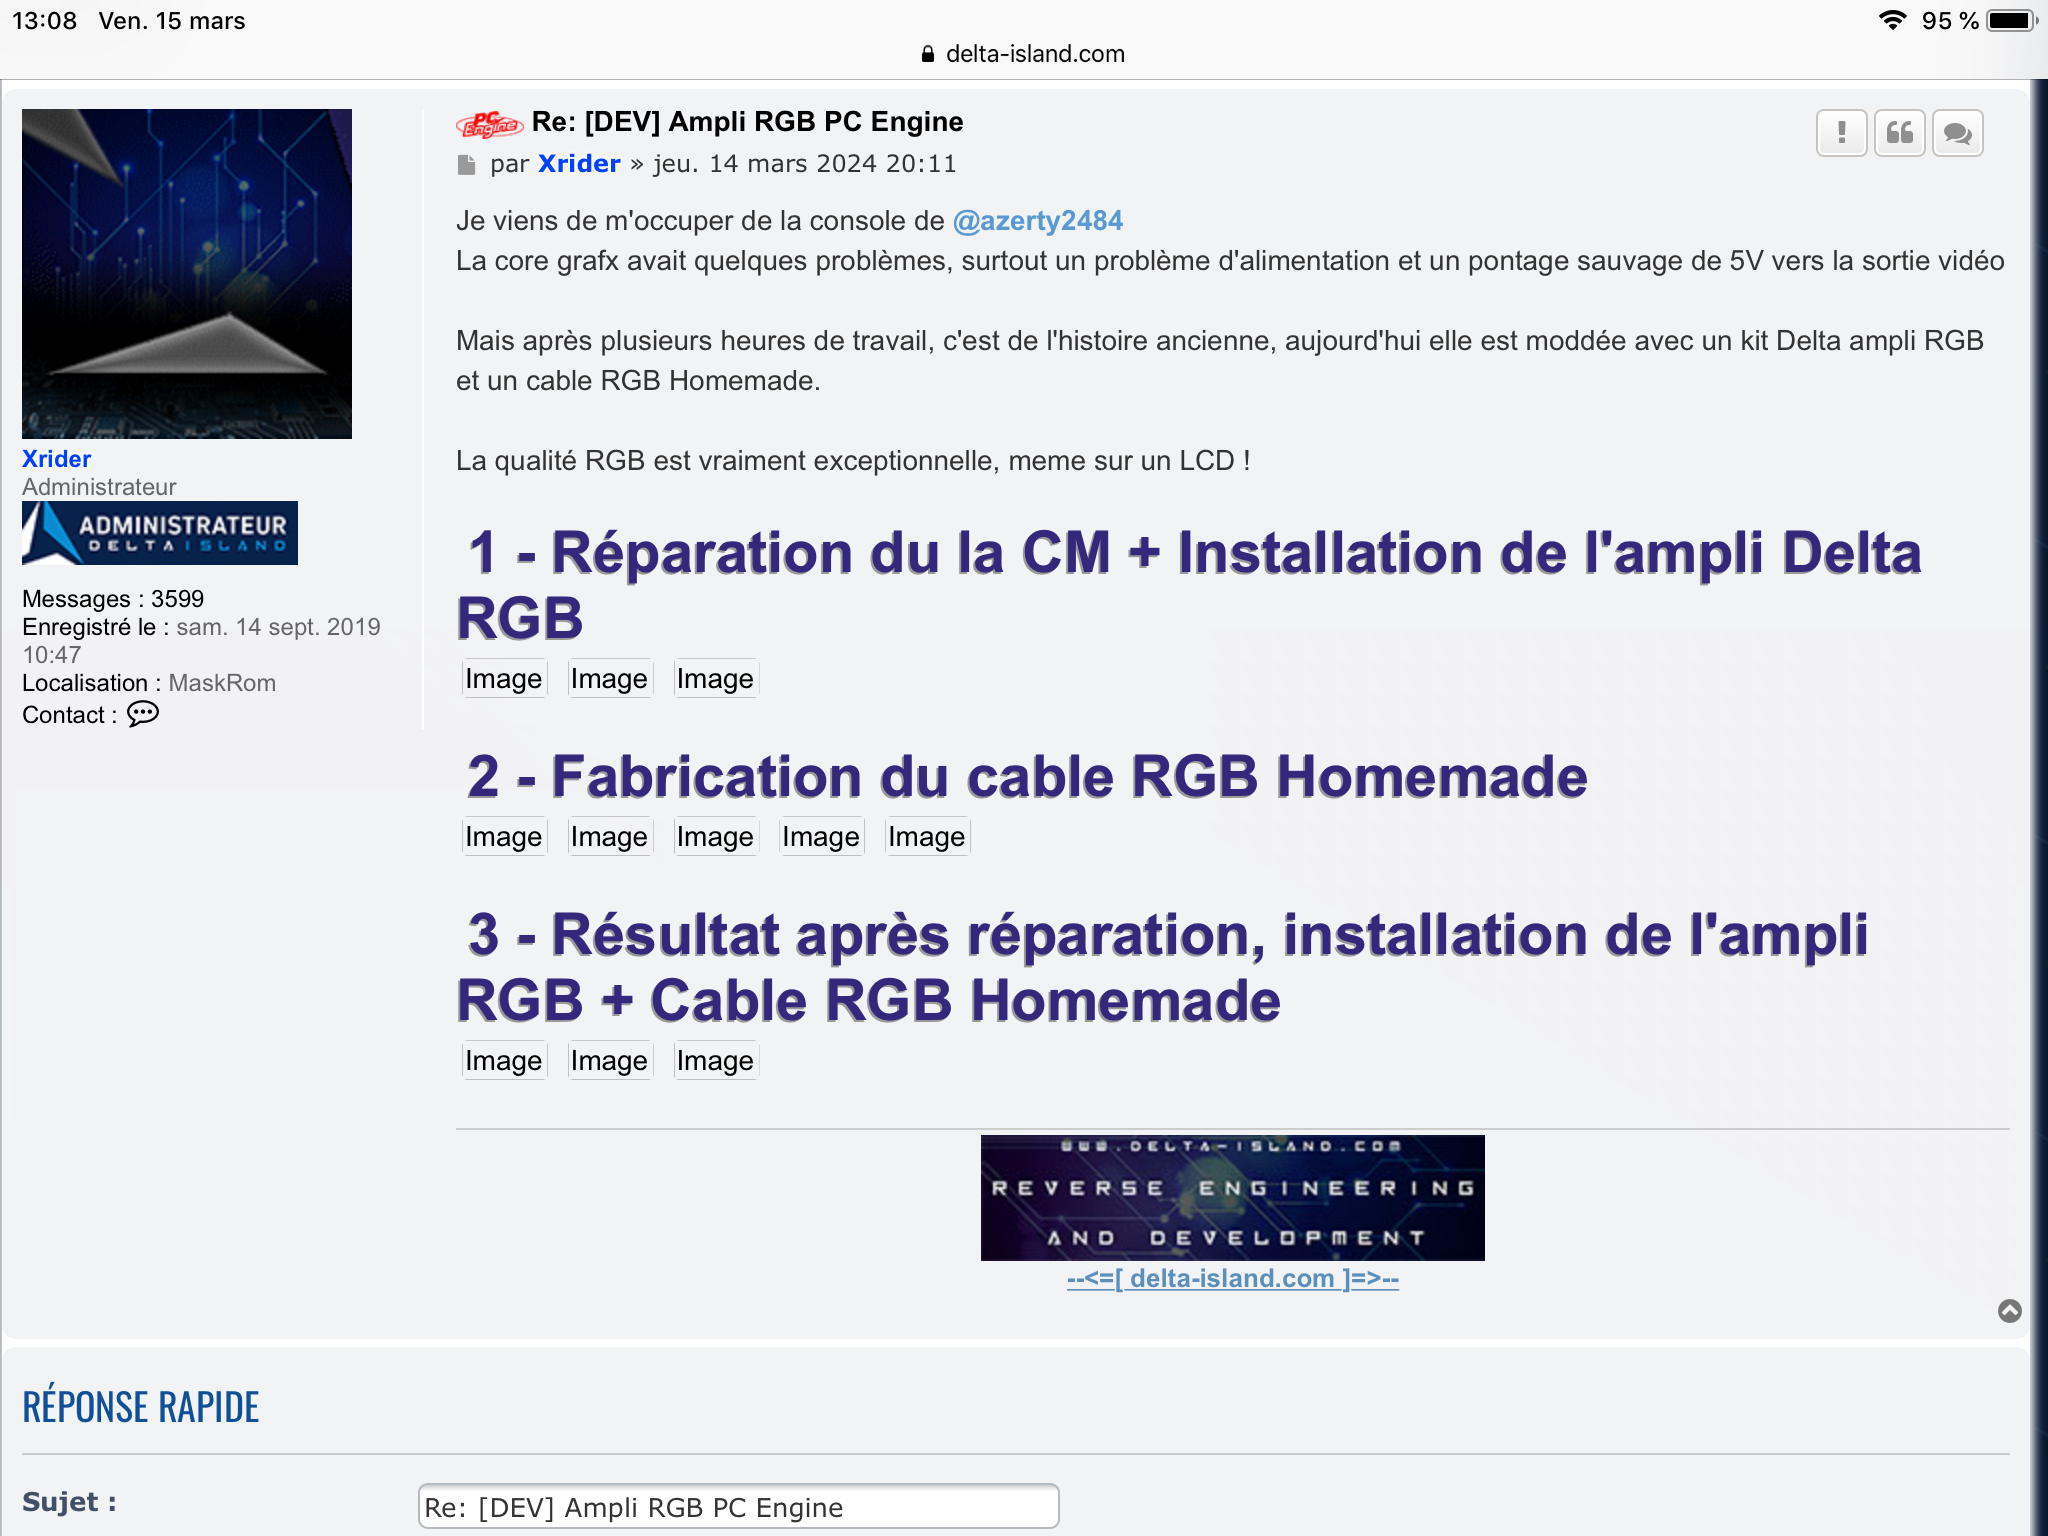Click the scroll-to-top arrow icon

[x=2009, y=1311]
